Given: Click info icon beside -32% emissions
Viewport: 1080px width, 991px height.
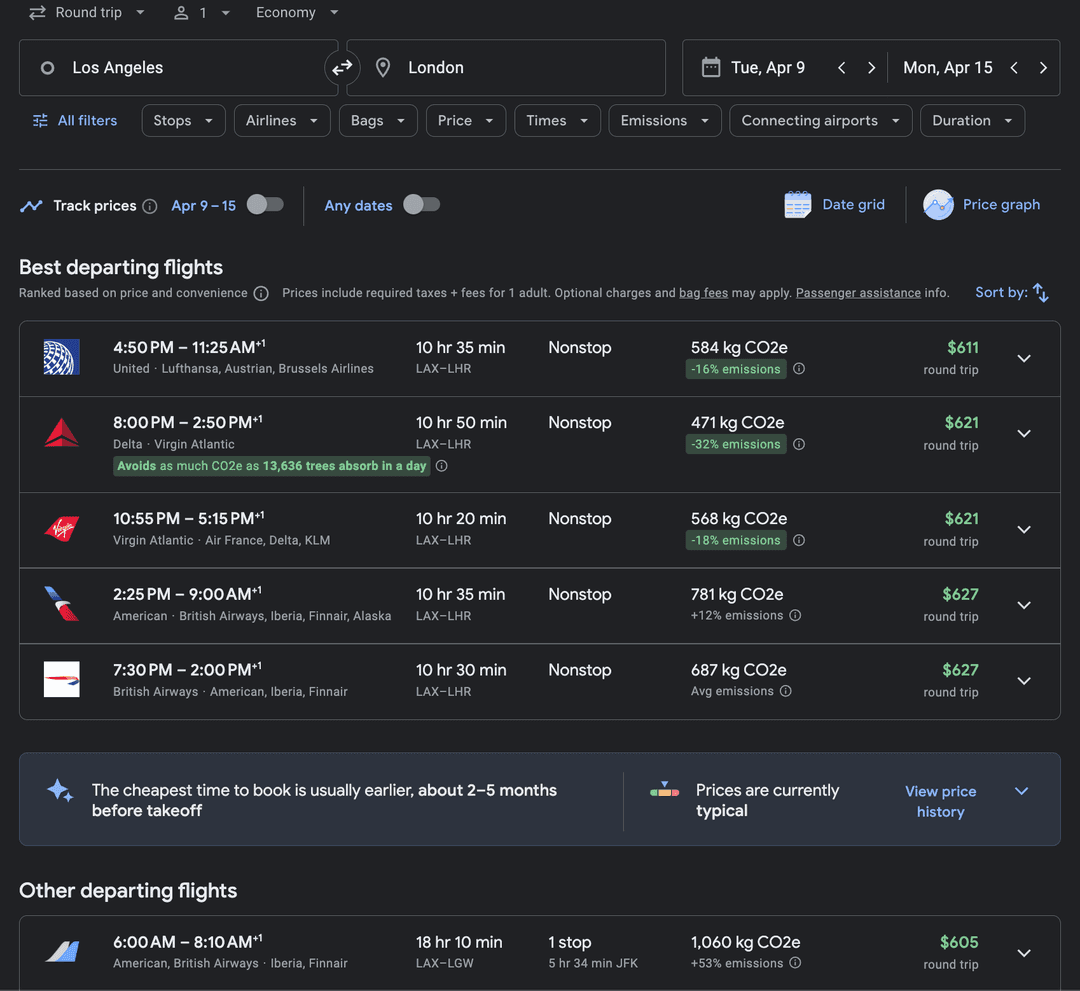Looking at the screenshot, I should 799,444.
